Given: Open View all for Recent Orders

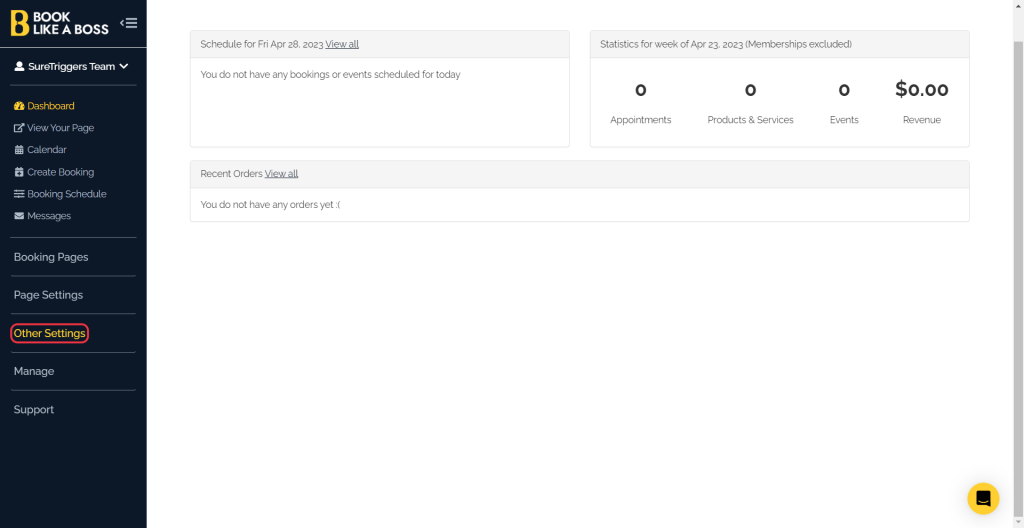Looking at the screenshot, I should [x=281, y=173].
